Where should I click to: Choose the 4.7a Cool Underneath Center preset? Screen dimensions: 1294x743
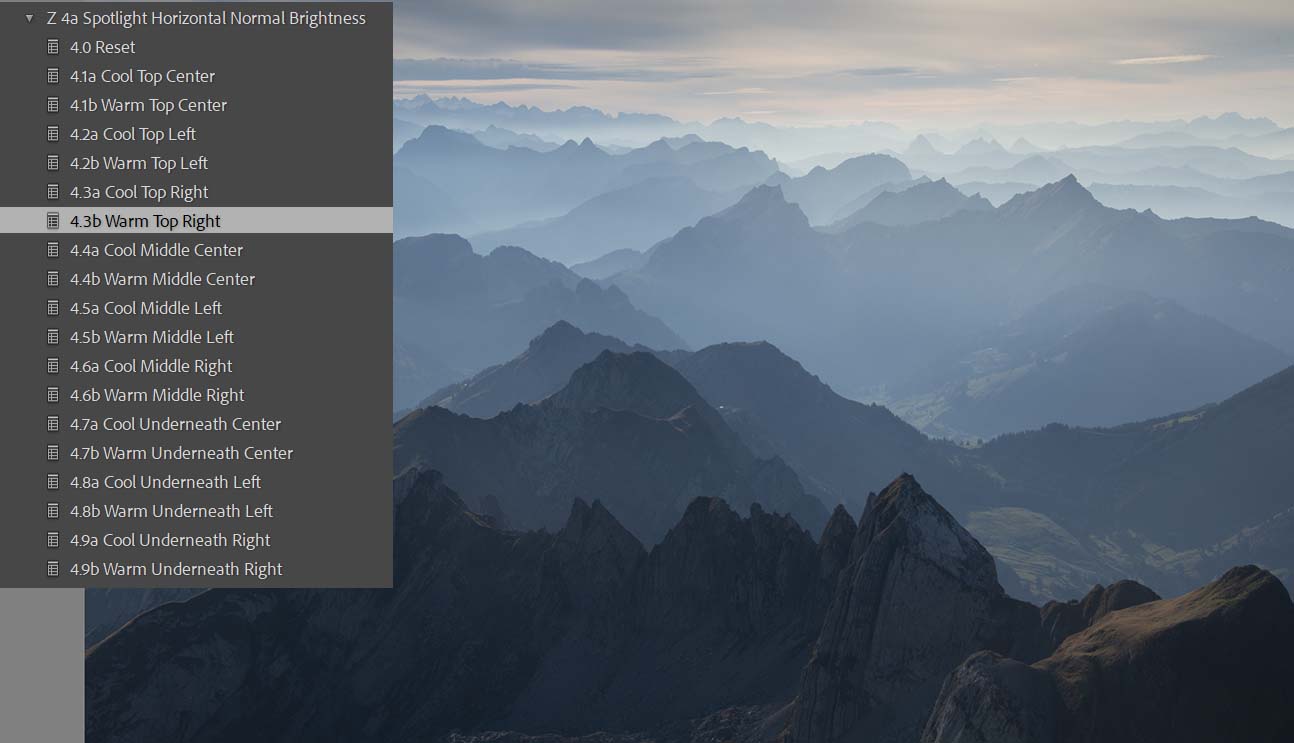point(175,424)
